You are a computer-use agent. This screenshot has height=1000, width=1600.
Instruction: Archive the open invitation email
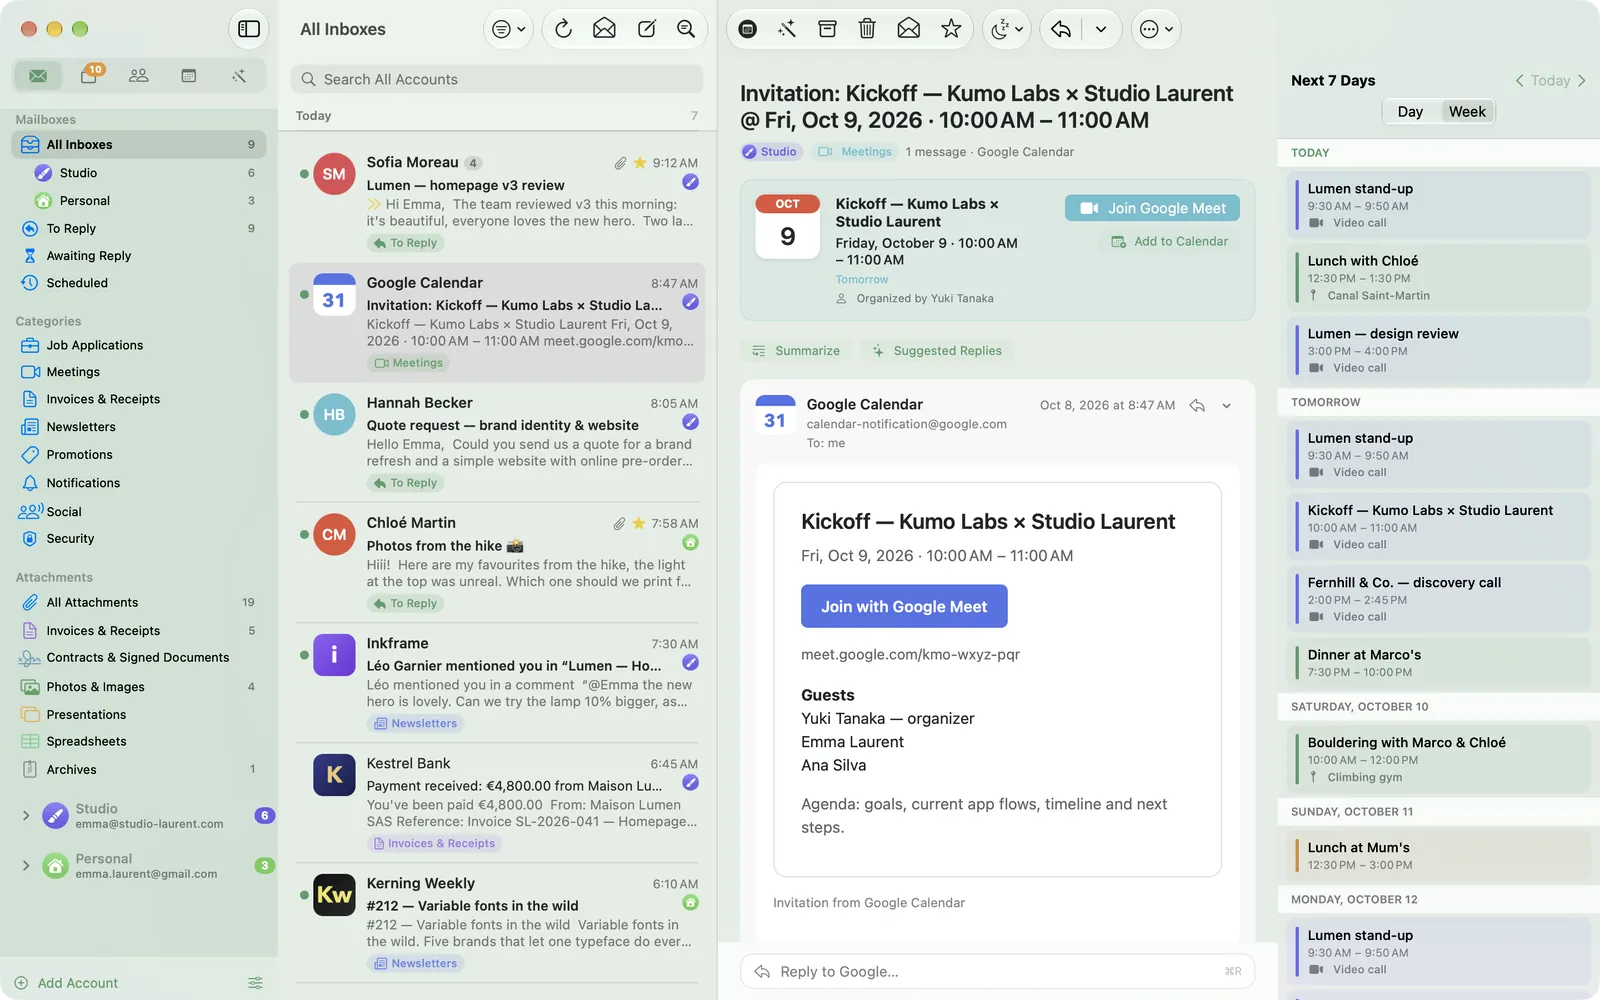(x=827, y=29)
